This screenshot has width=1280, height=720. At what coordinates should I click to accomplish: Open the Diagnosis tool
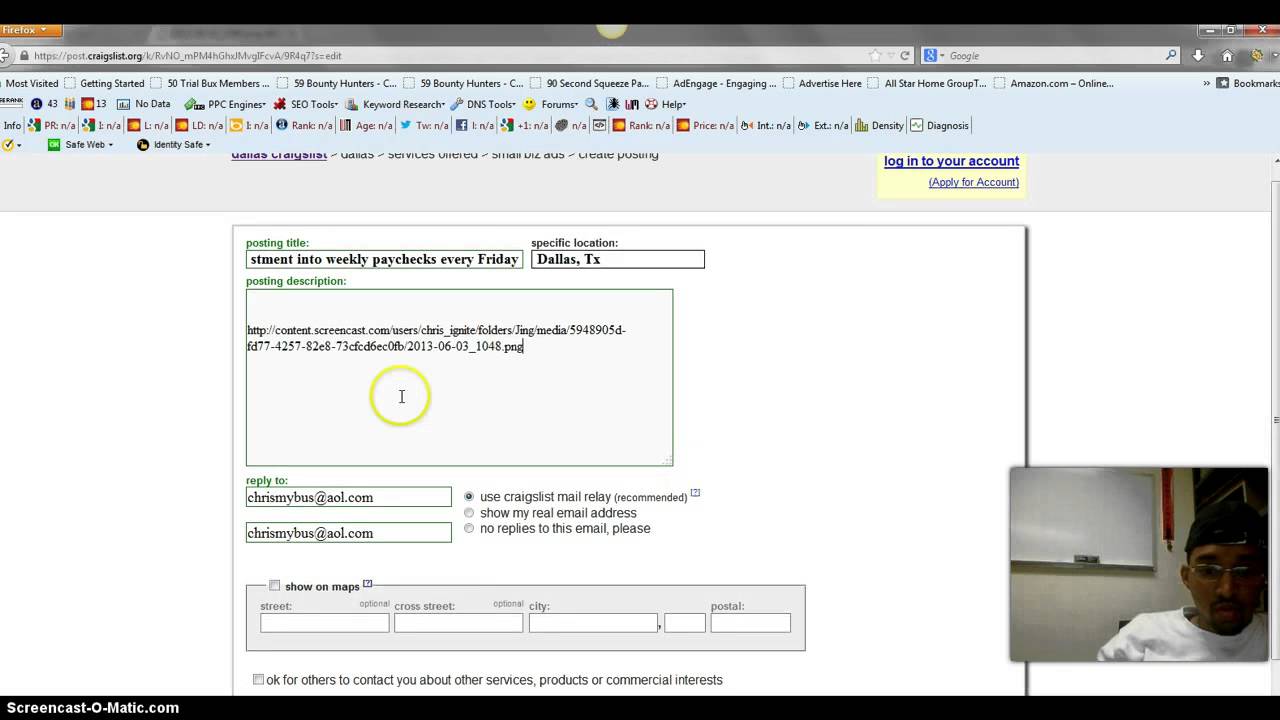point(939,126)
